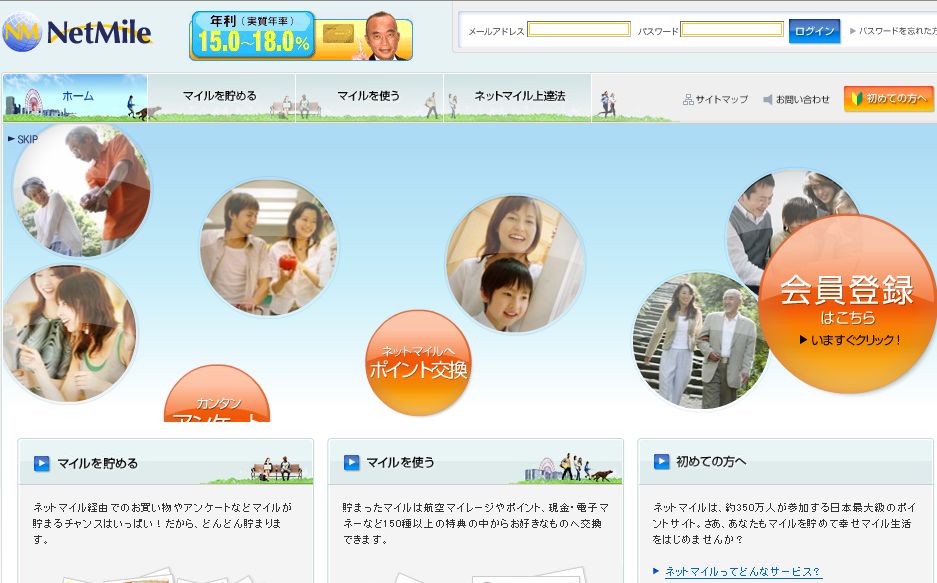Image resolution: width=937 pixels, height=583 pixels.
Task: Click the beginner leaf mark on 初めての方へ button
Action: [x=856, y=99]
